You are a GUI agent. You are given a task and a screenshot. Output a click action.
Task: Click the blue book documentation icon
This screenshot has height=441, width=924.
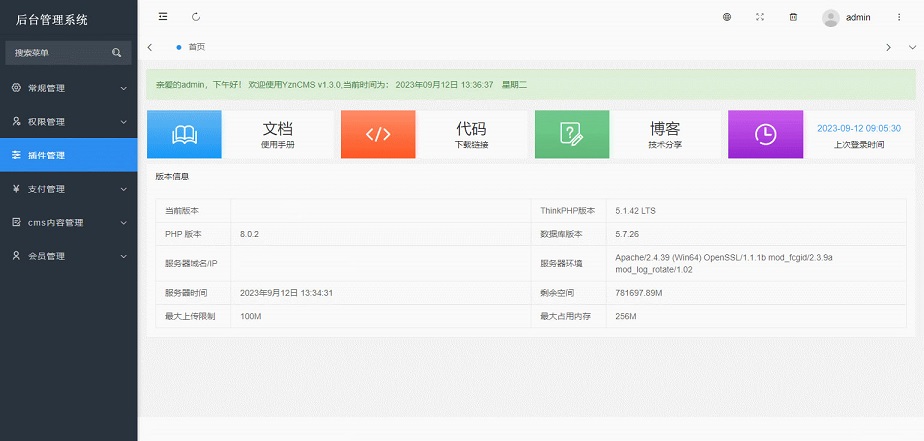184,134
